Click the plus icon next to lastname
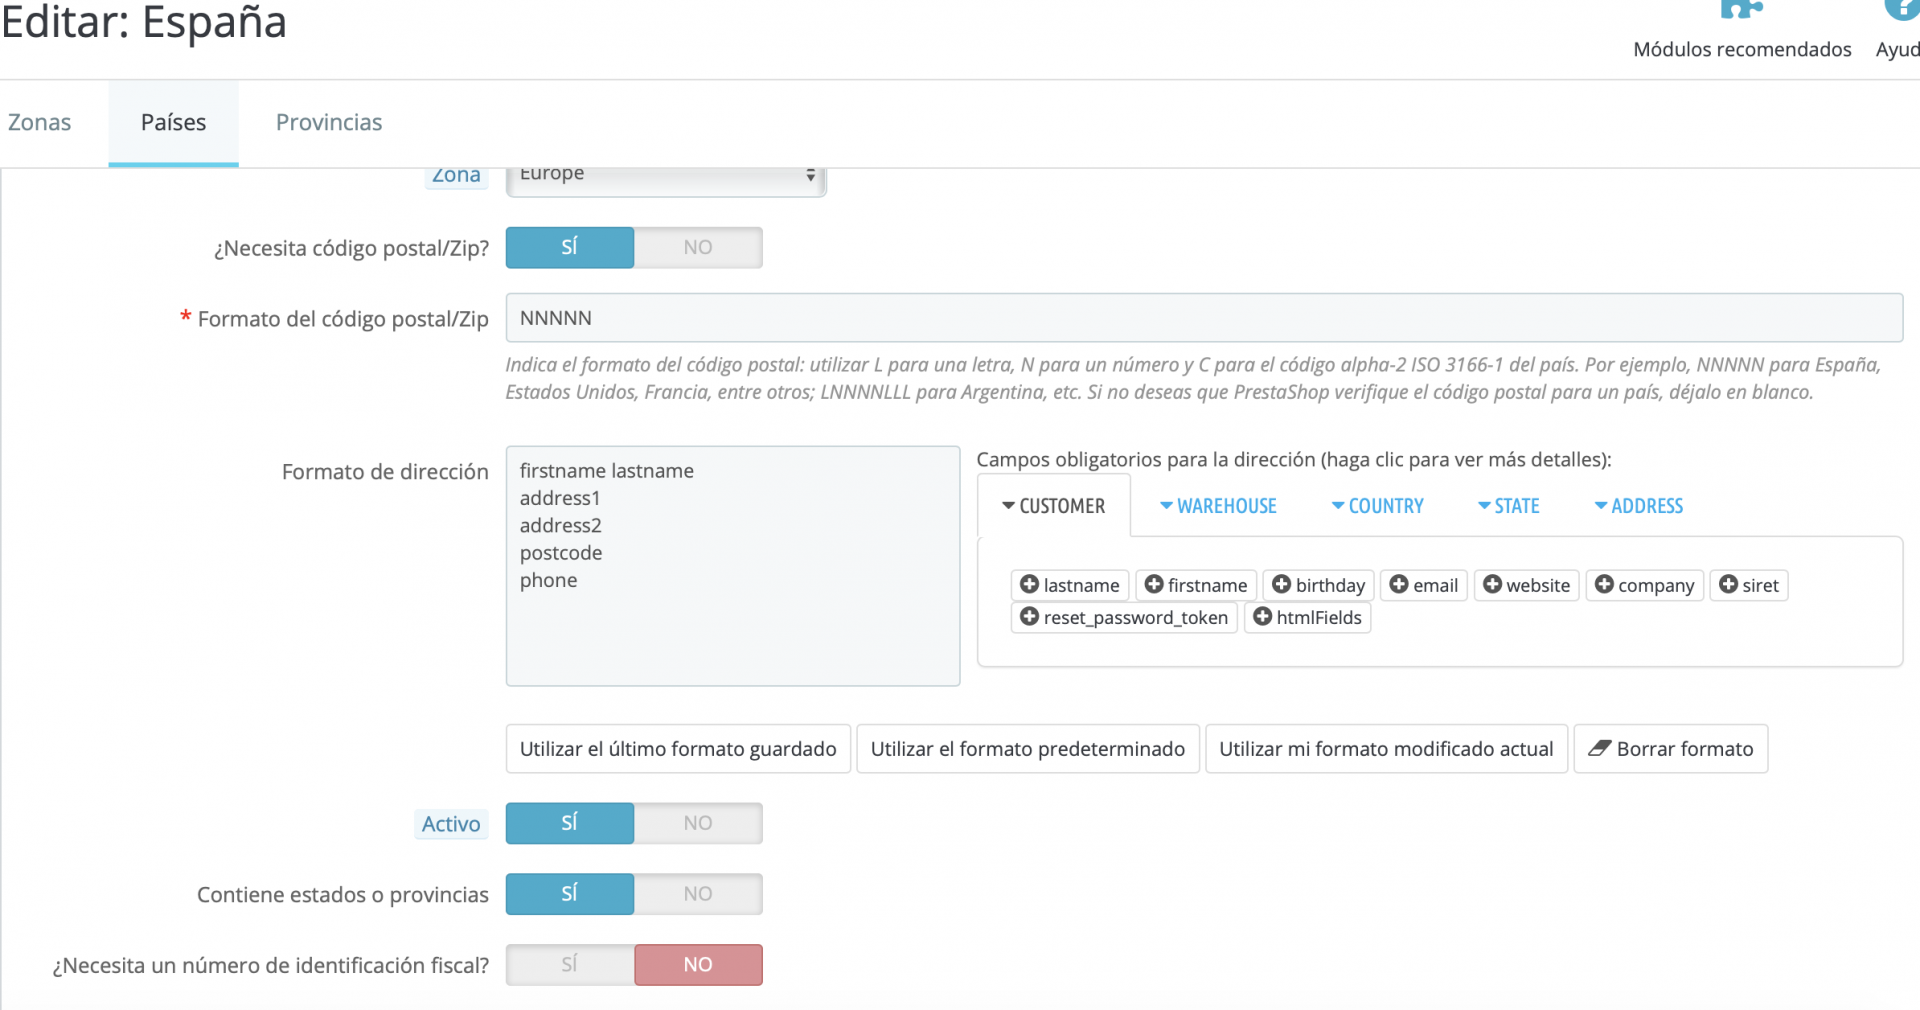 1029,585
